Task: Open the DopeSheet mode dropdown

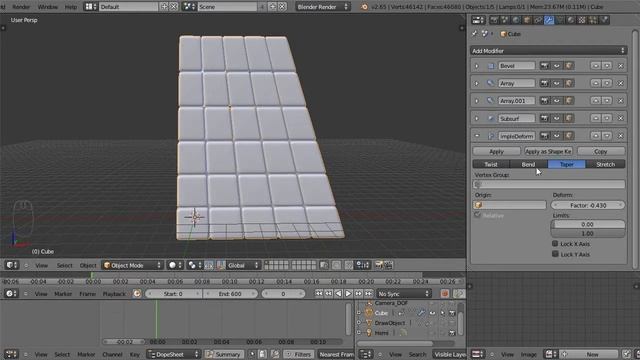Action: (x=174, y=354)
